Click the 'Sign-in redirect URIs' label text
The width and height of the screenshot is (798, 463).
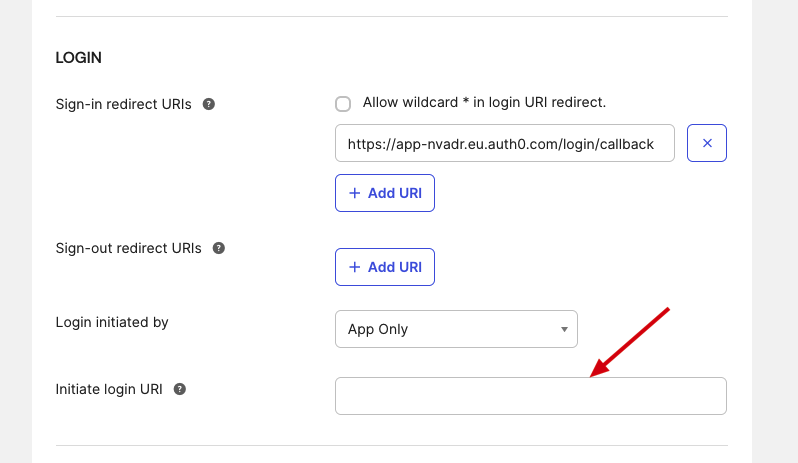tap(125, 104)
